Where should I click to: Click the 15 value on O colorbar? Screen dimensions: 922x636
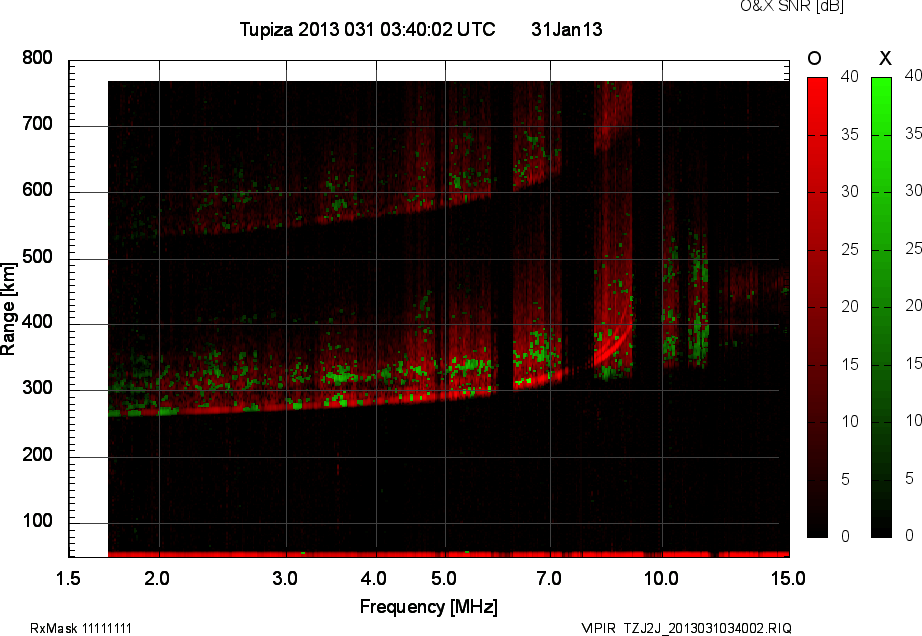(850, 364)
